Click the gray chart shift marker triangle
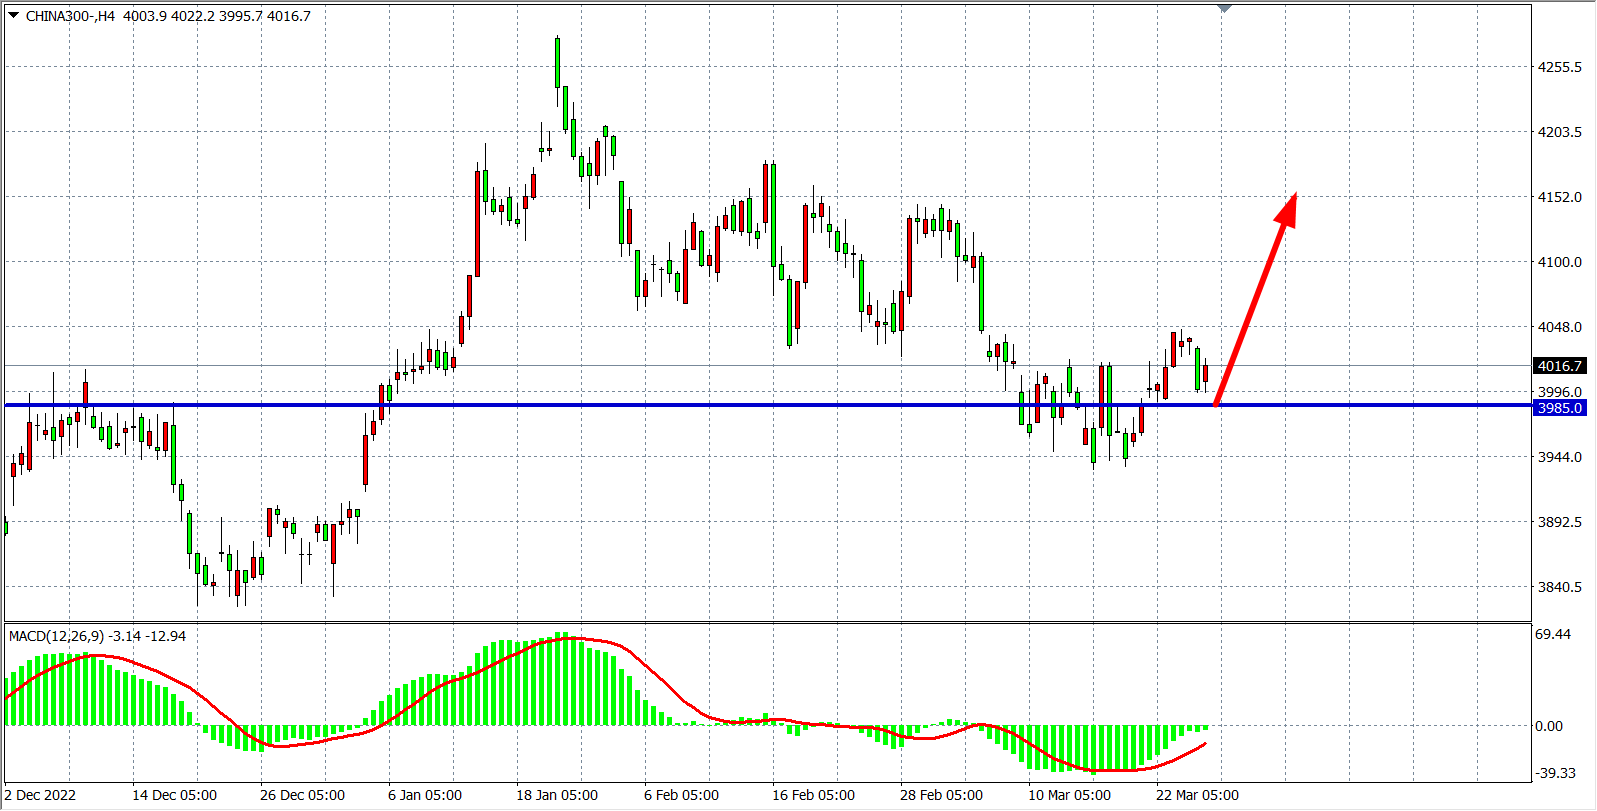The height and width of the screenshot is (811, 1597). click(x=1224, y=9)
